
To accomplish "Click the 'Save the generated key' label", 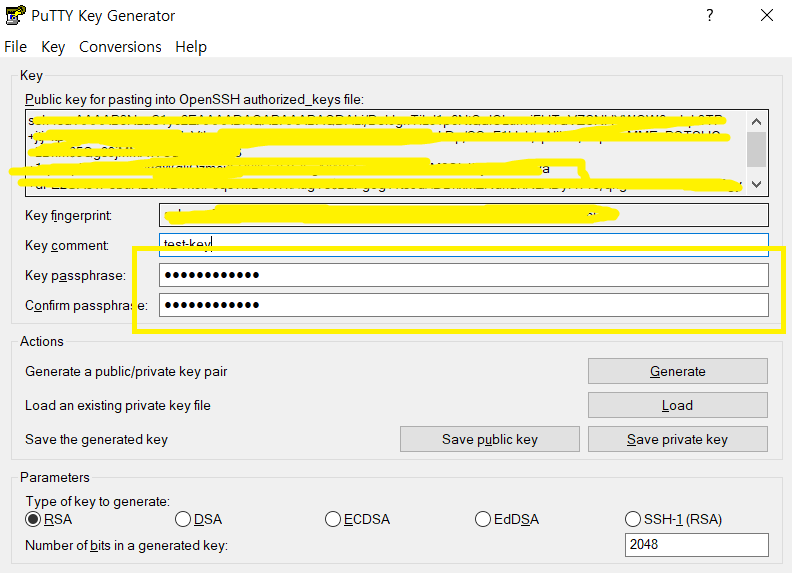I will [x=96, y=440].
